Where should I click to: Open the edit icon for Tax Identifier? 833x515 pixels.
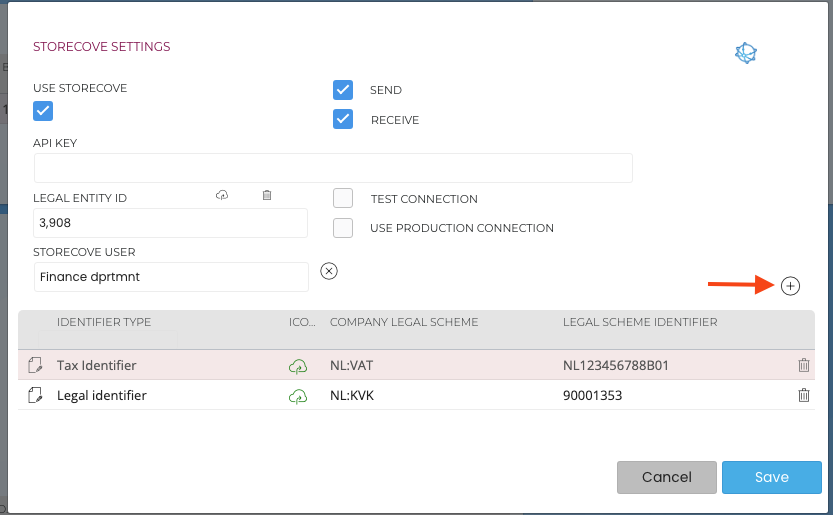(x=36, y=366)
